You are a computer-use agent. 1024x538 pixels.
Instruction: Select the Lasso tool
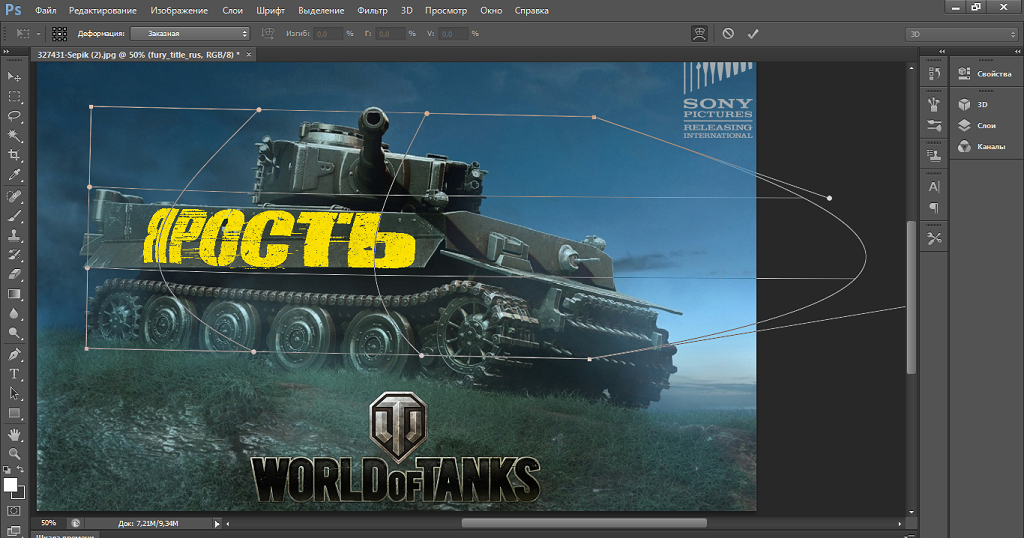[x=14, y=116]
